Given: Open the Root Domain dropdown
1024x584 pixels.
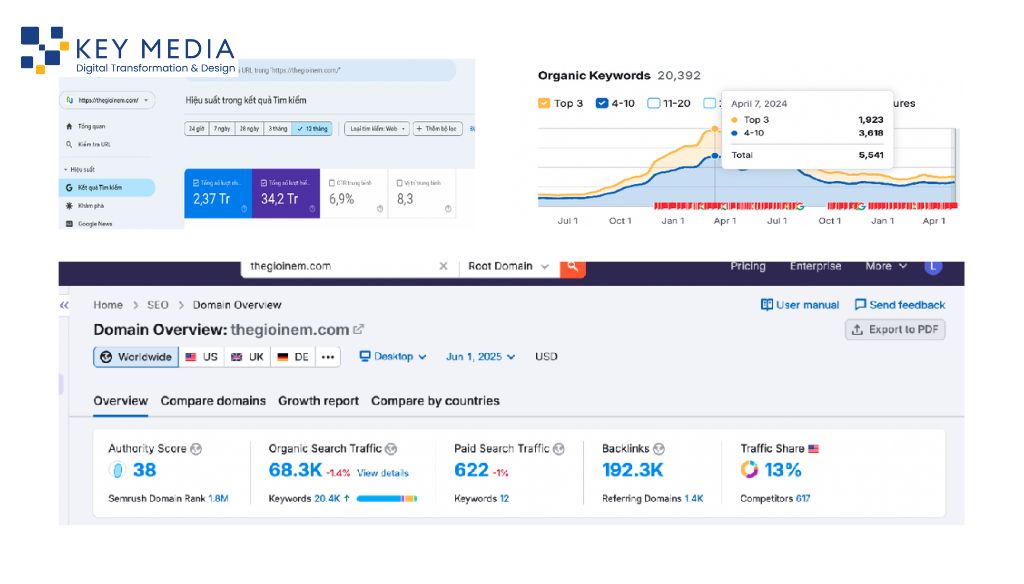Looking at the screenshot, I should [509, 267].
